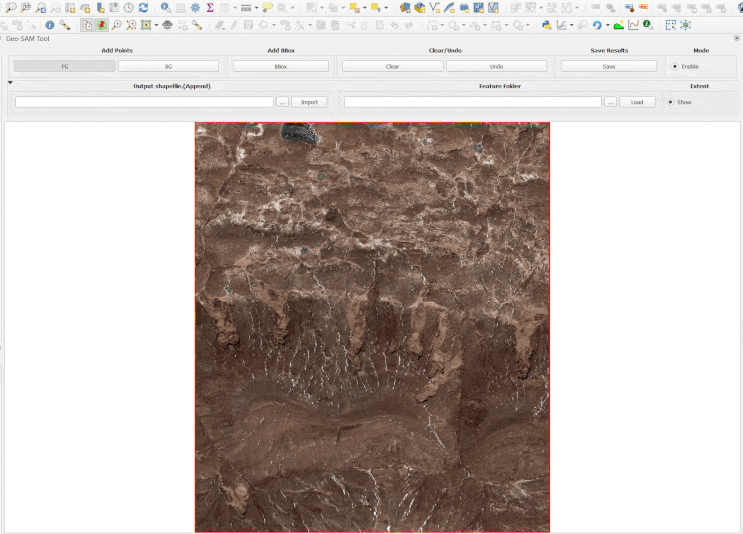
Task: Click the Load feature folder button
Action: click(637, 102)
